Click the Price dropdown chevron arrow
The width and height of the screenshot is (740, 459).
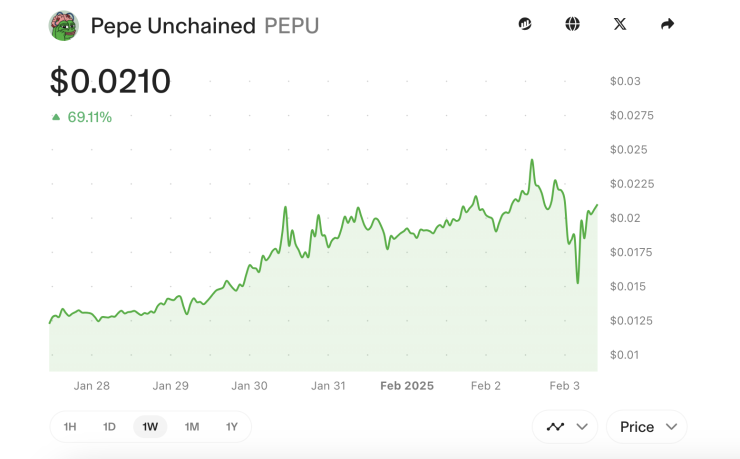coord(671,427)
